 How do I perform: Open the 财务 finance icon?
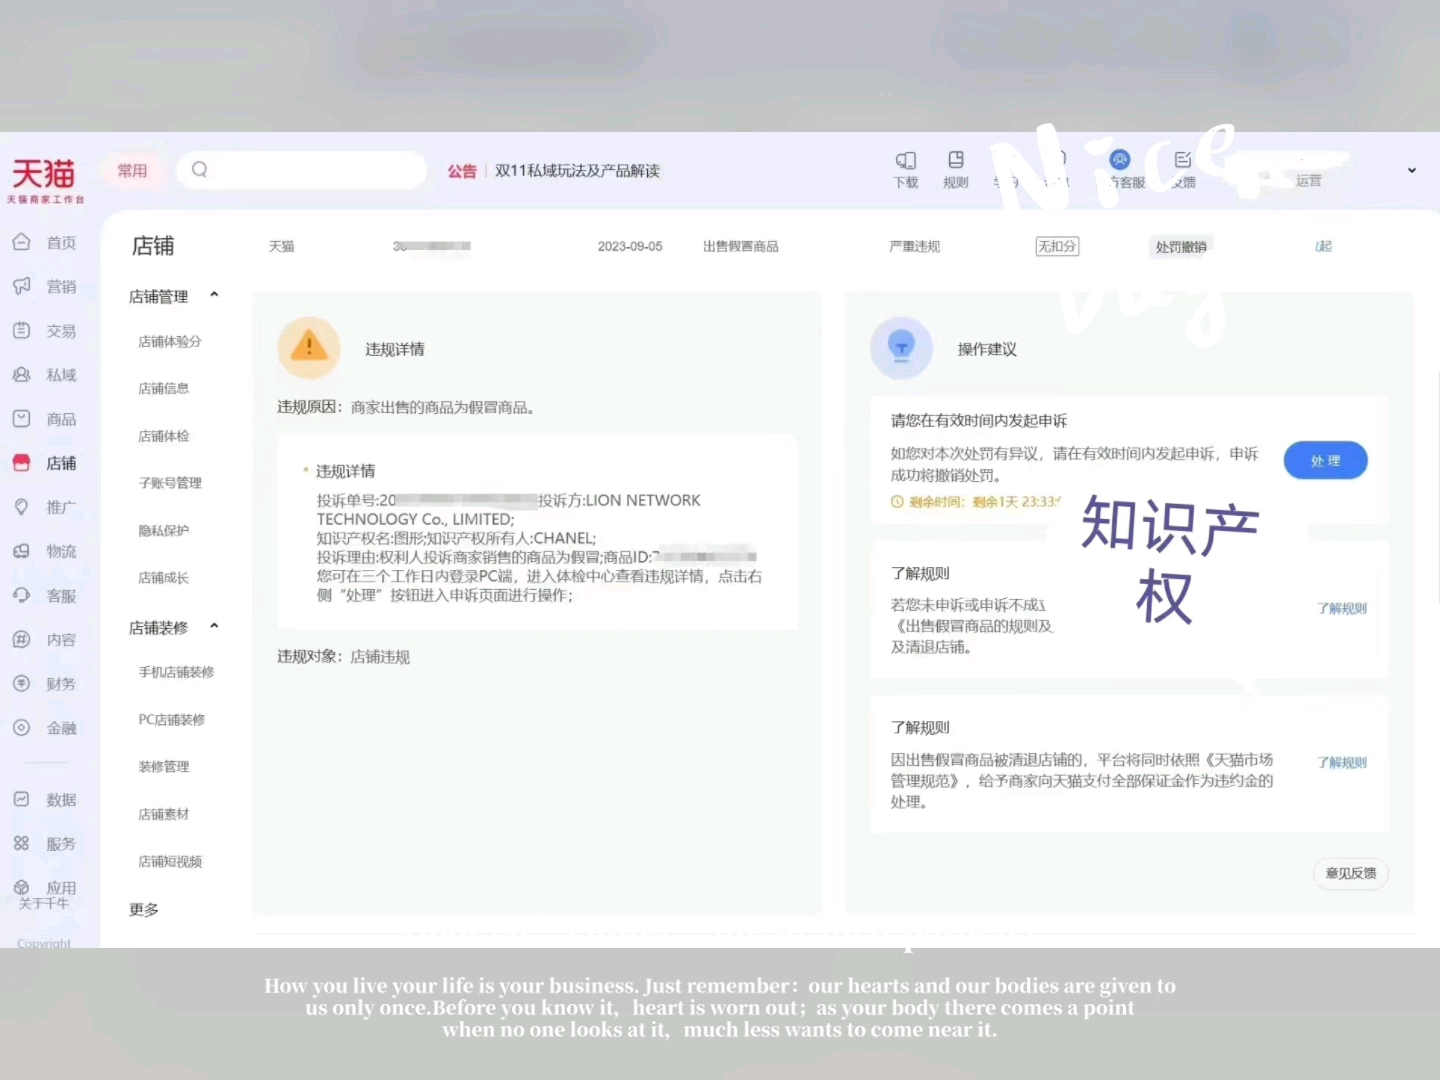[21, 683]
